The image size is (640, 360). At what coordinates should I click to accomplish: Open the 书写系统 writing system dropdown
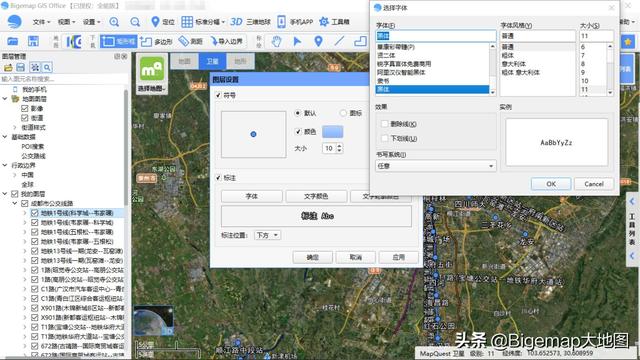(436, 166)
